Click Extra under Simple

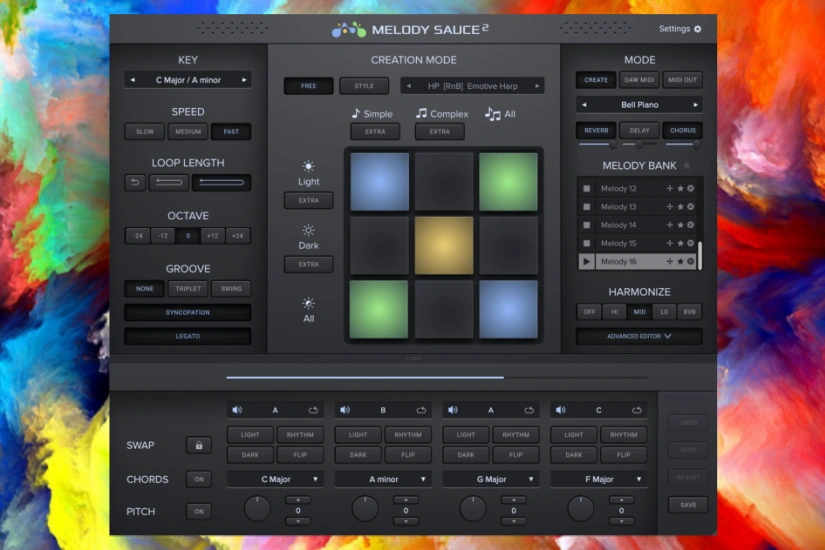tap(375, 132)
